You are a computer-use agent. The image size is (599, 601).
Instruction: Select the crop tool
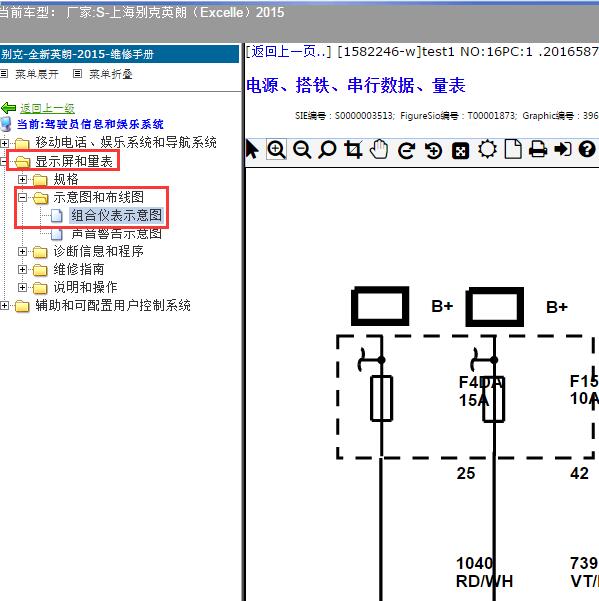(x=353, y=149)
